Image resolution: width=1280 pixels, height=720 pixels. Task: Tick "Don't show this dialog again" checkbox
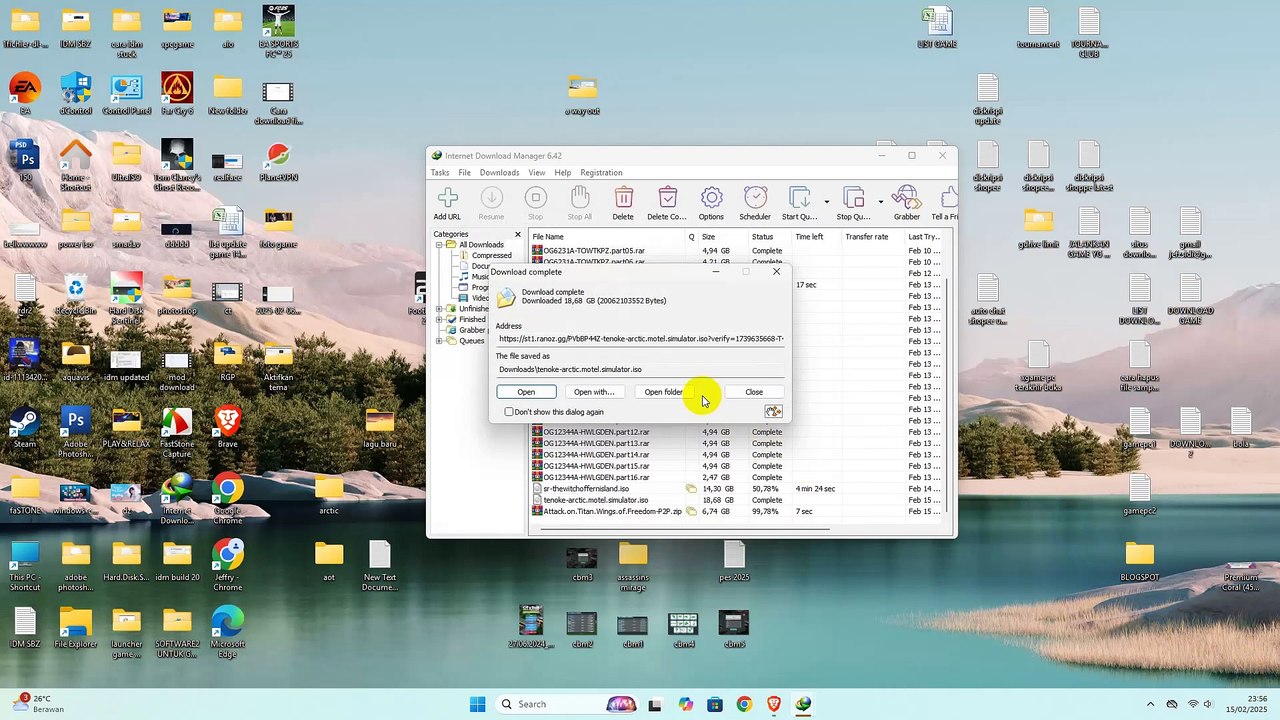(509, 412)
